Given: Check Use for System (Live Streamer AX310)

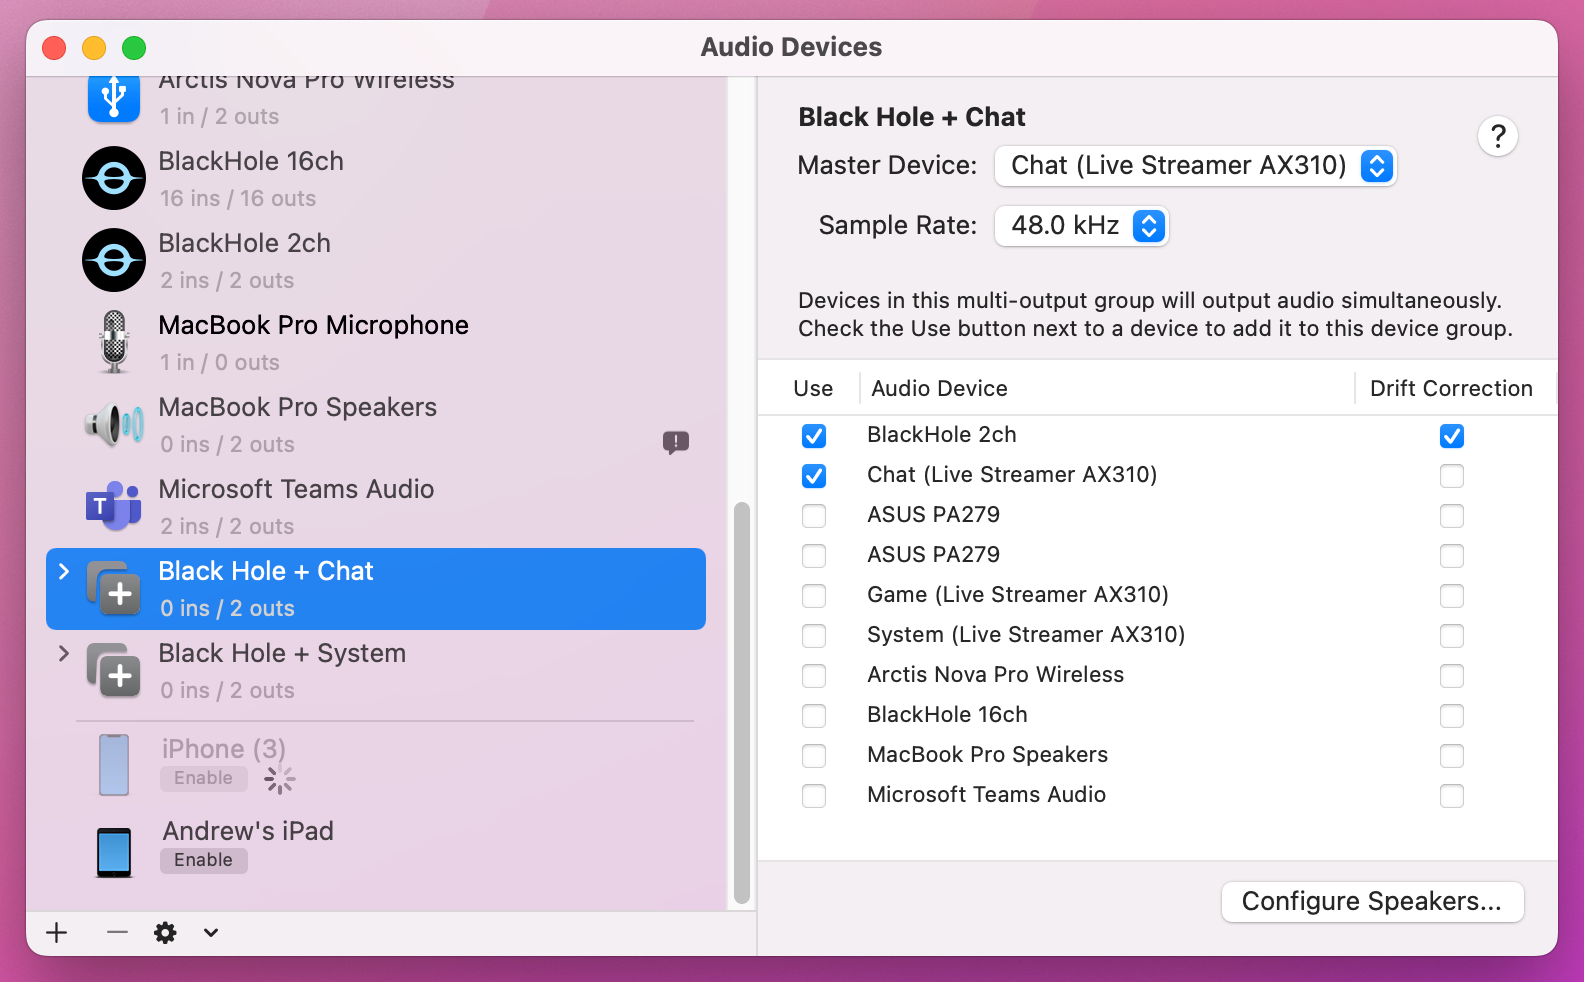Looking at the screenshot, I should point(814,636).
